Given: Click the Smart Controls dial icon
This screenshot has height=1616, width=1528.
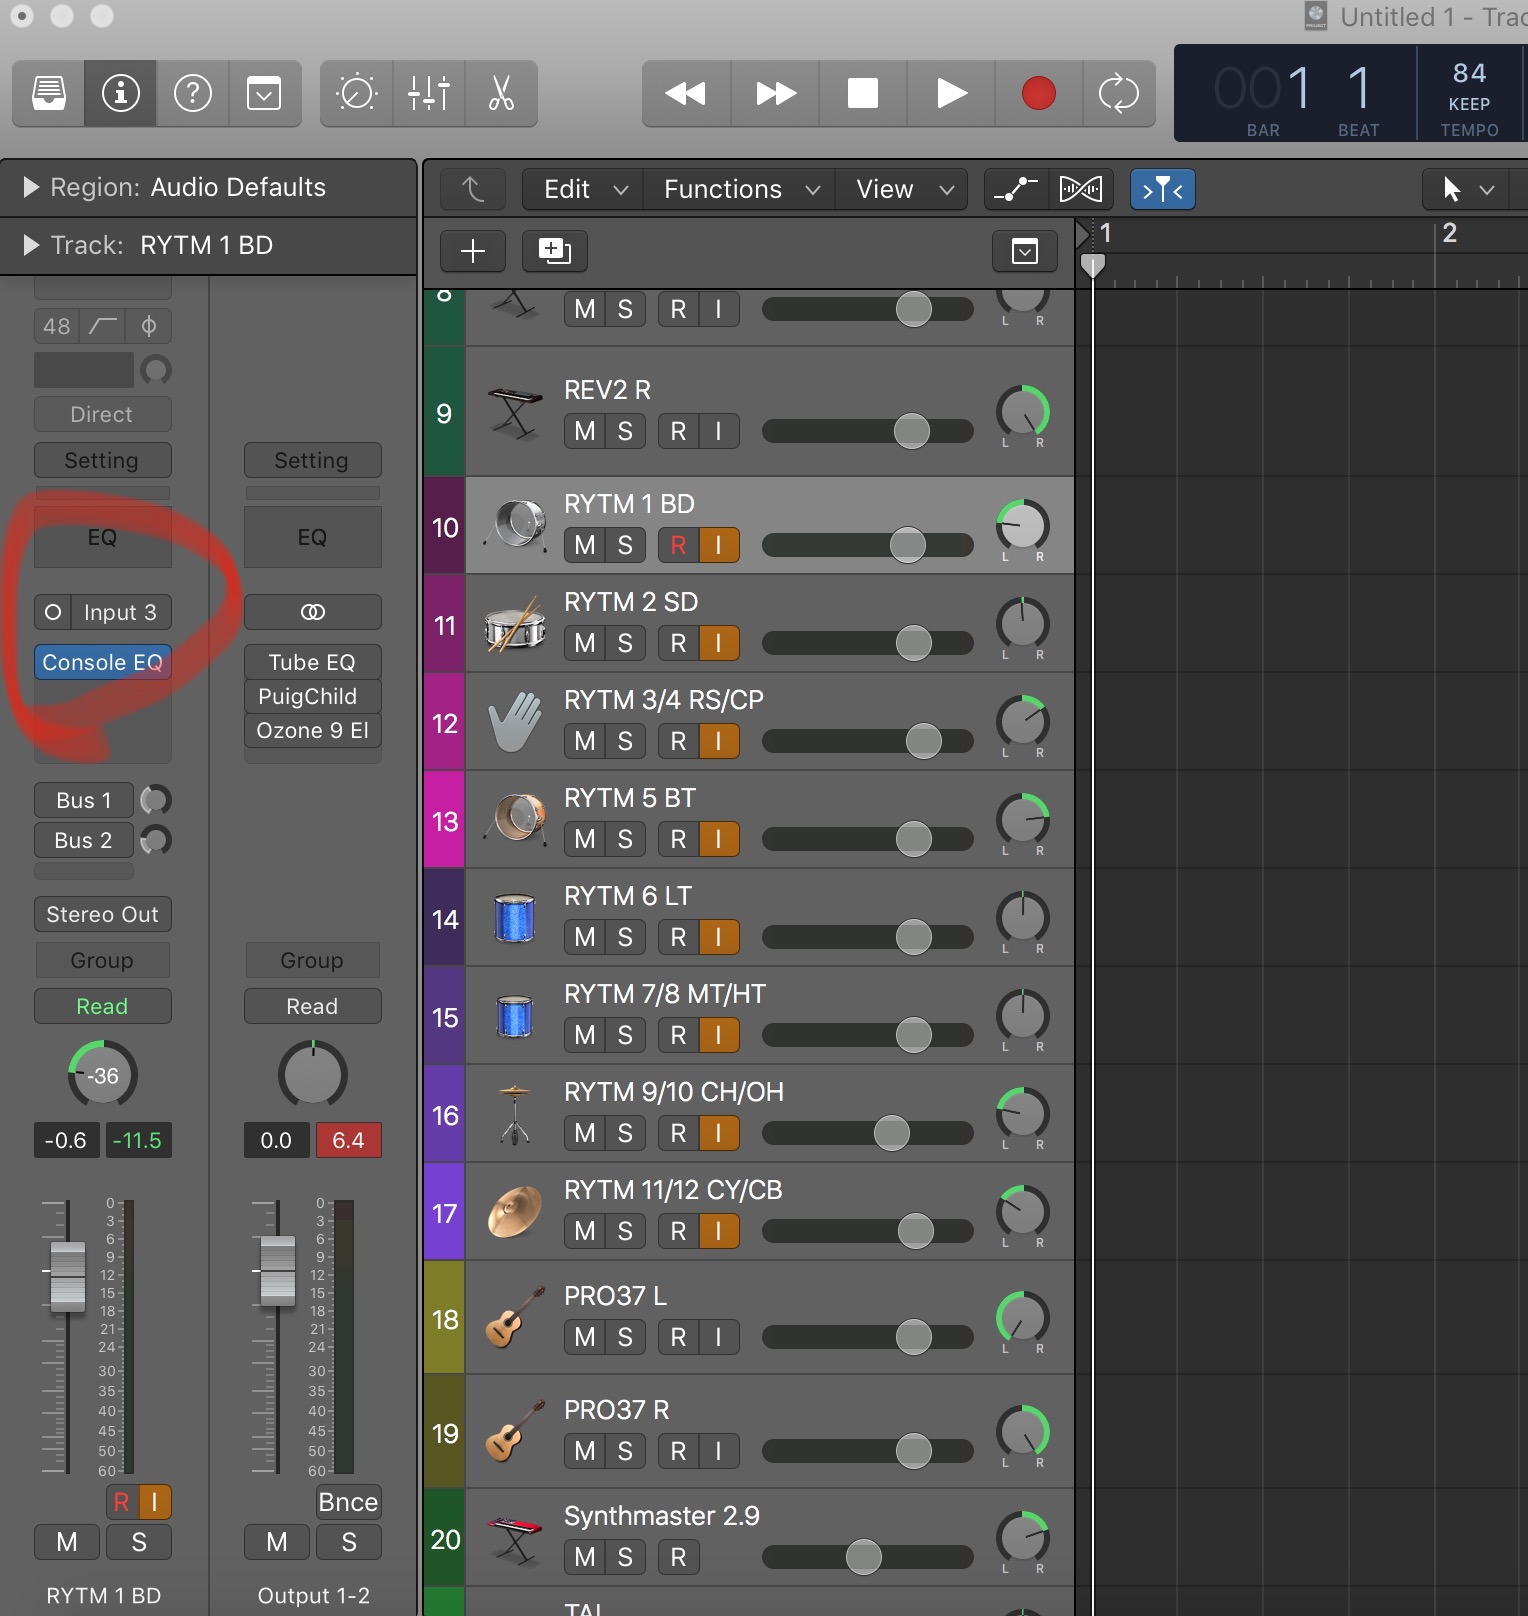Looking at the screenshot, I should tap(357, 94).
